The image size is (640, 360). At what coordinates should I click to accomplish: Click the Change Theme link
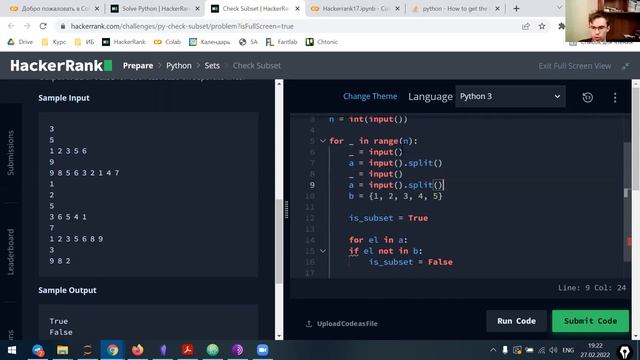pos(370,96)
